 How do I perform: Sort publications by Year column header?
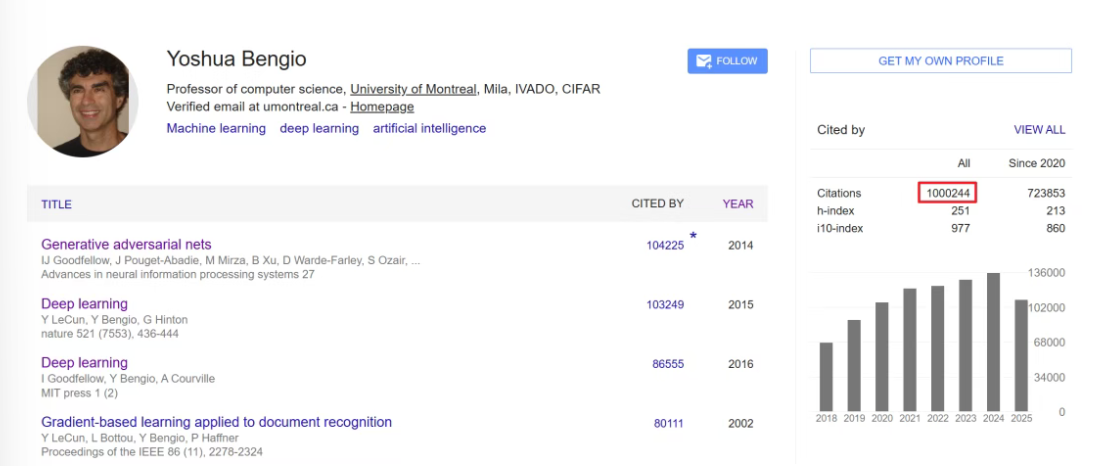(x=738, y=204)
